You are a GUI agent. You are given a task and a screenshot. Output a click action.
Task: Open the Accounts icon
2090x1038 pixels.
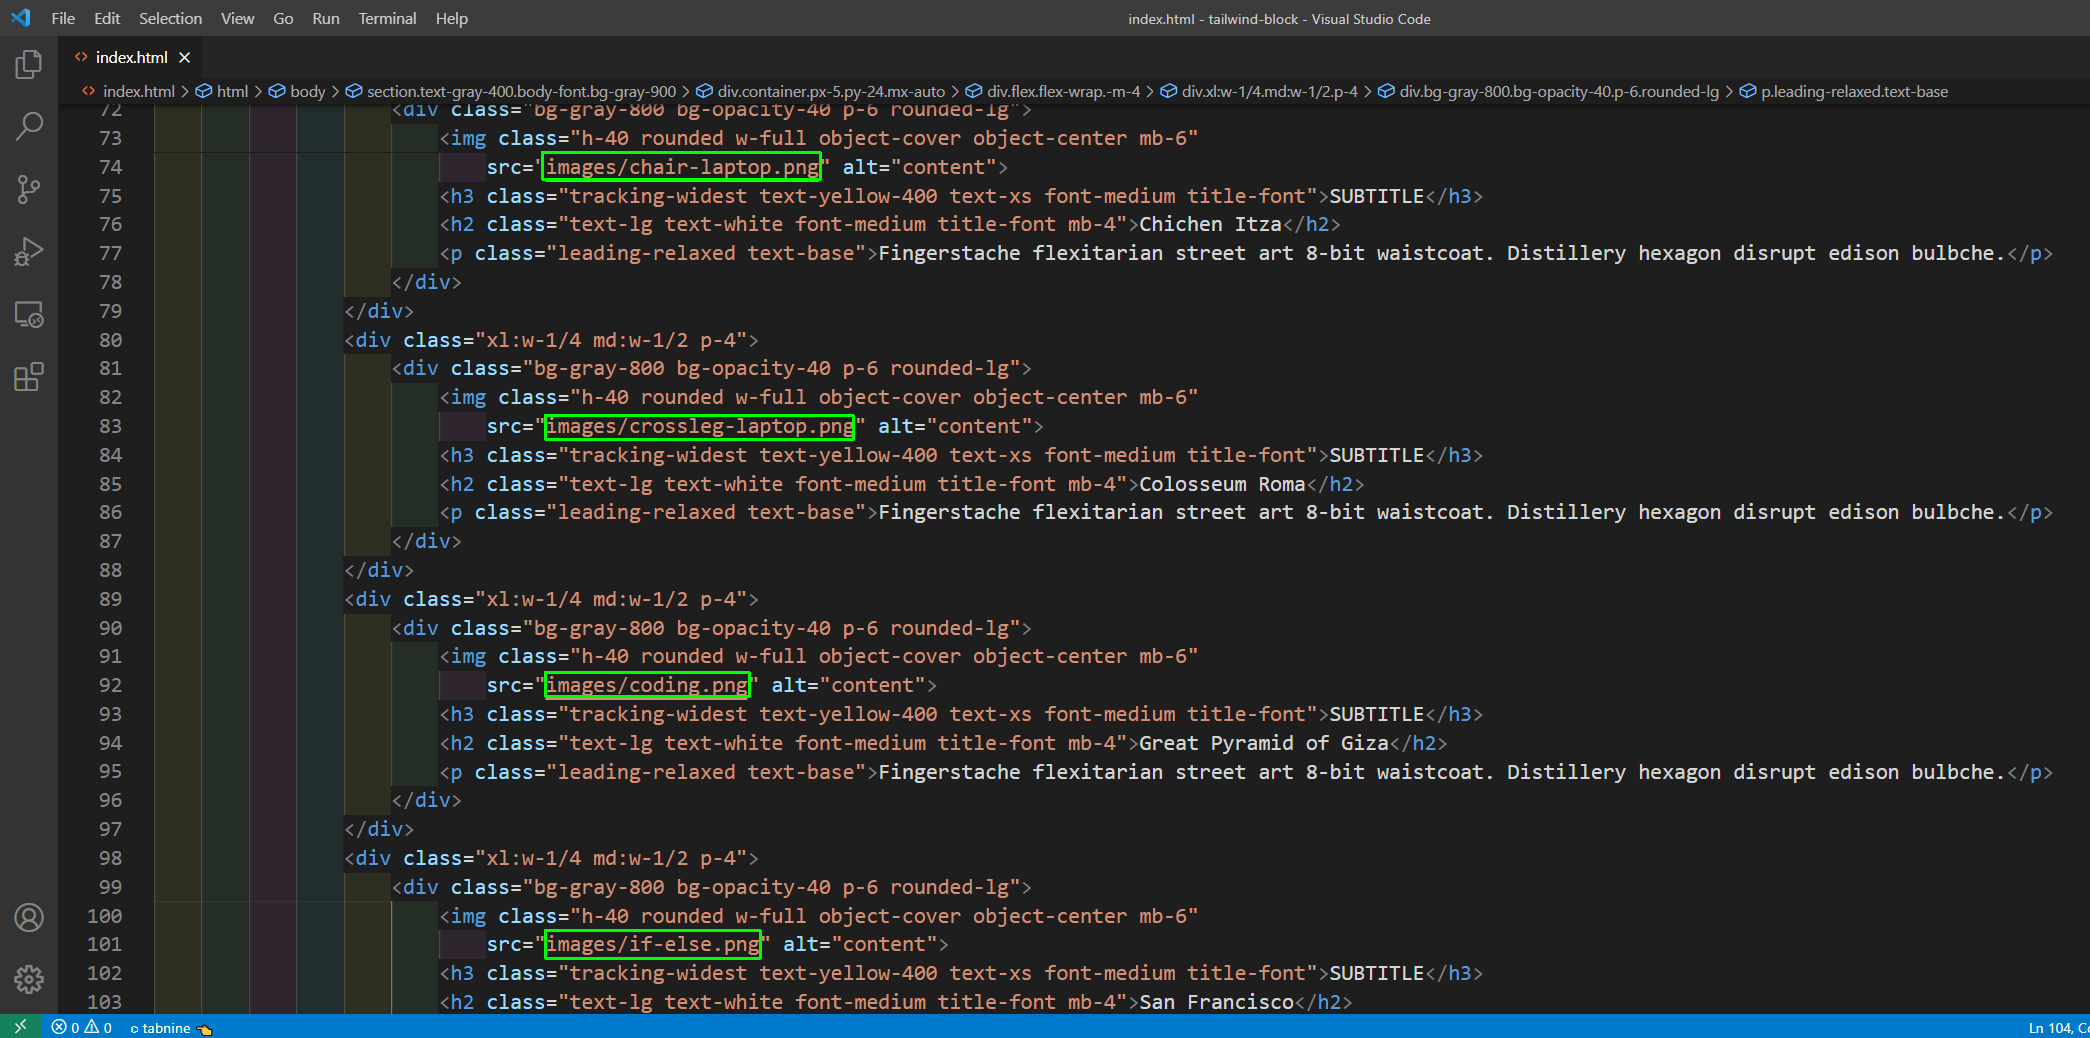tap(29, 917)
